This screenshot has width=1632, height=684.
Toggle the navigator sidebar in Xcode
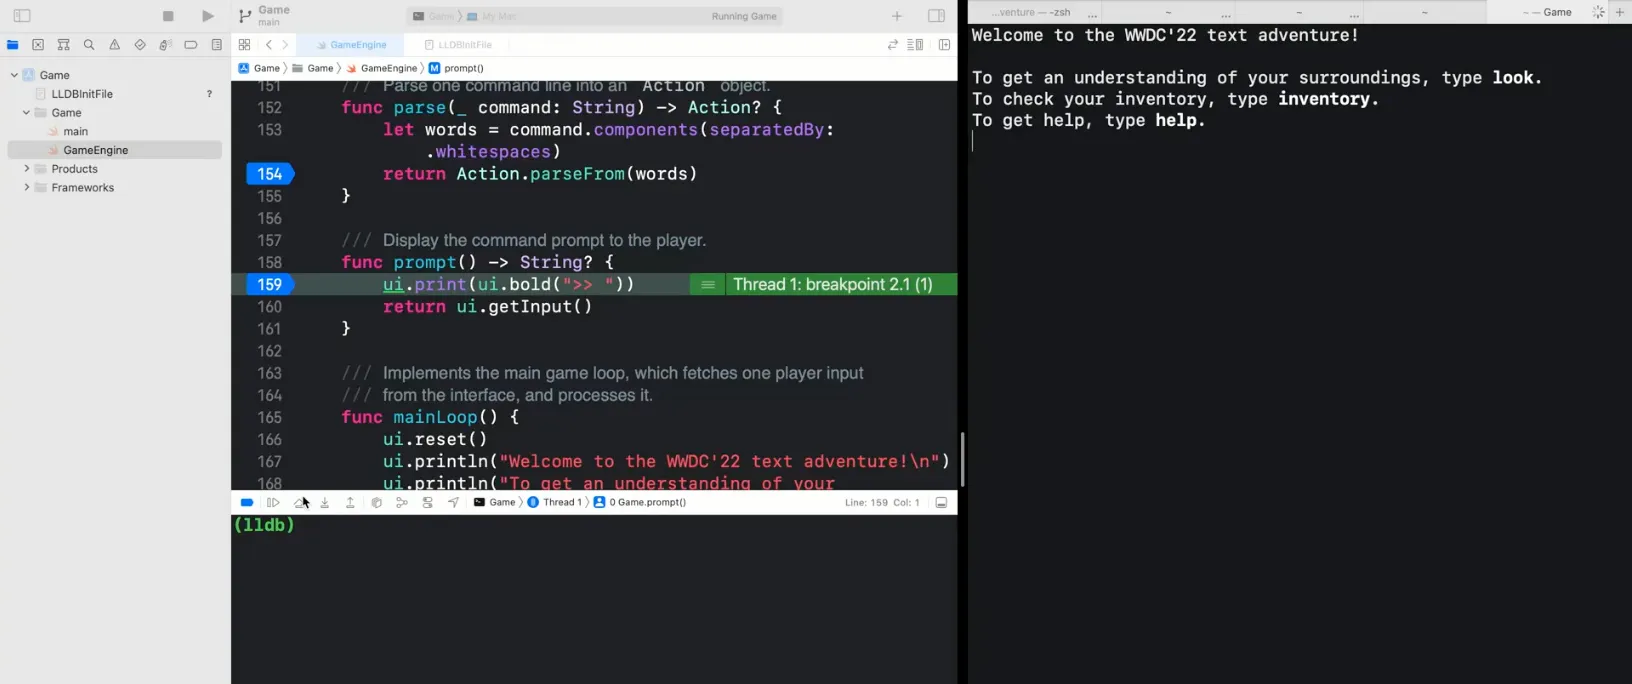22,16
